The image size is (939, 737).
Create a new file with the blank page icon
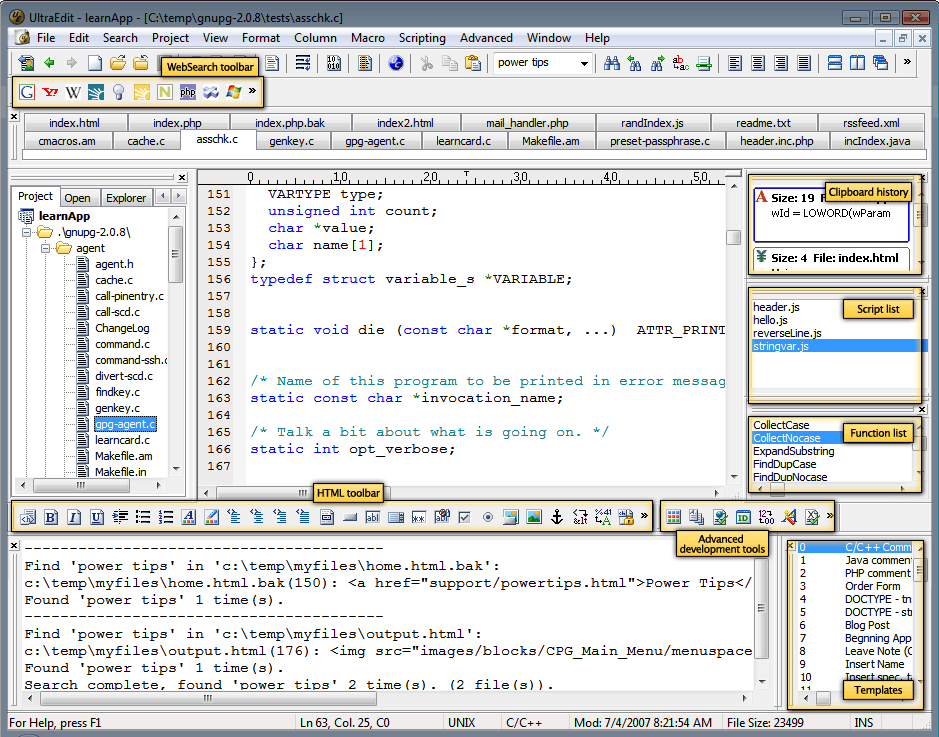pos(95,62)
